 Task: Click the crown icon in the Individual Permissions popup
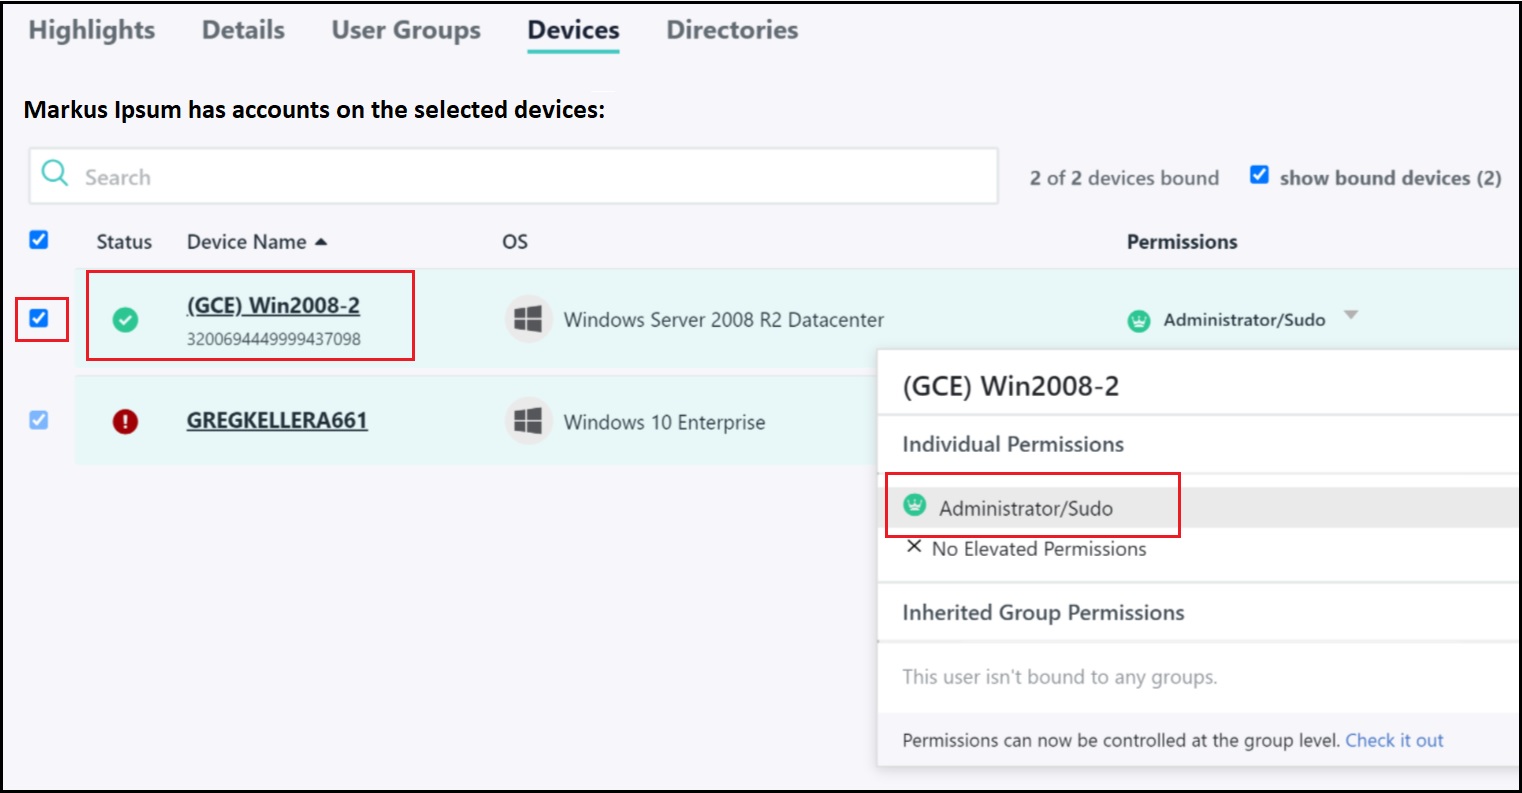[915, 507]
